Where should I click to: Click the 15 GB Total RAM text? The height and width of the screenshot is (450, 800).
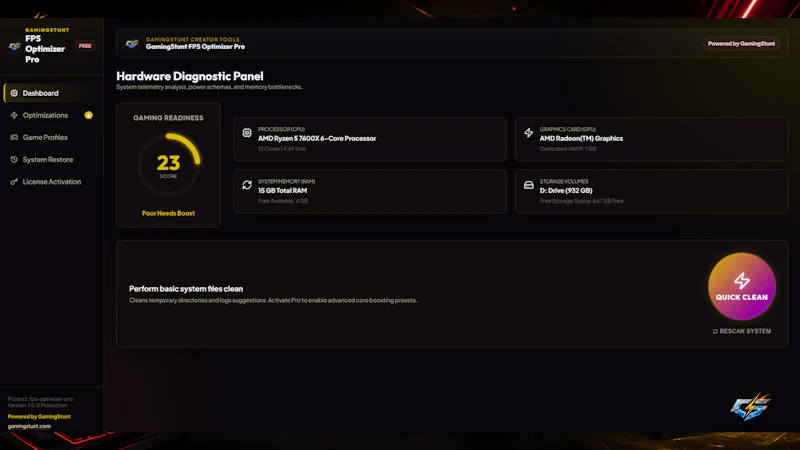(x=282, y=190)
